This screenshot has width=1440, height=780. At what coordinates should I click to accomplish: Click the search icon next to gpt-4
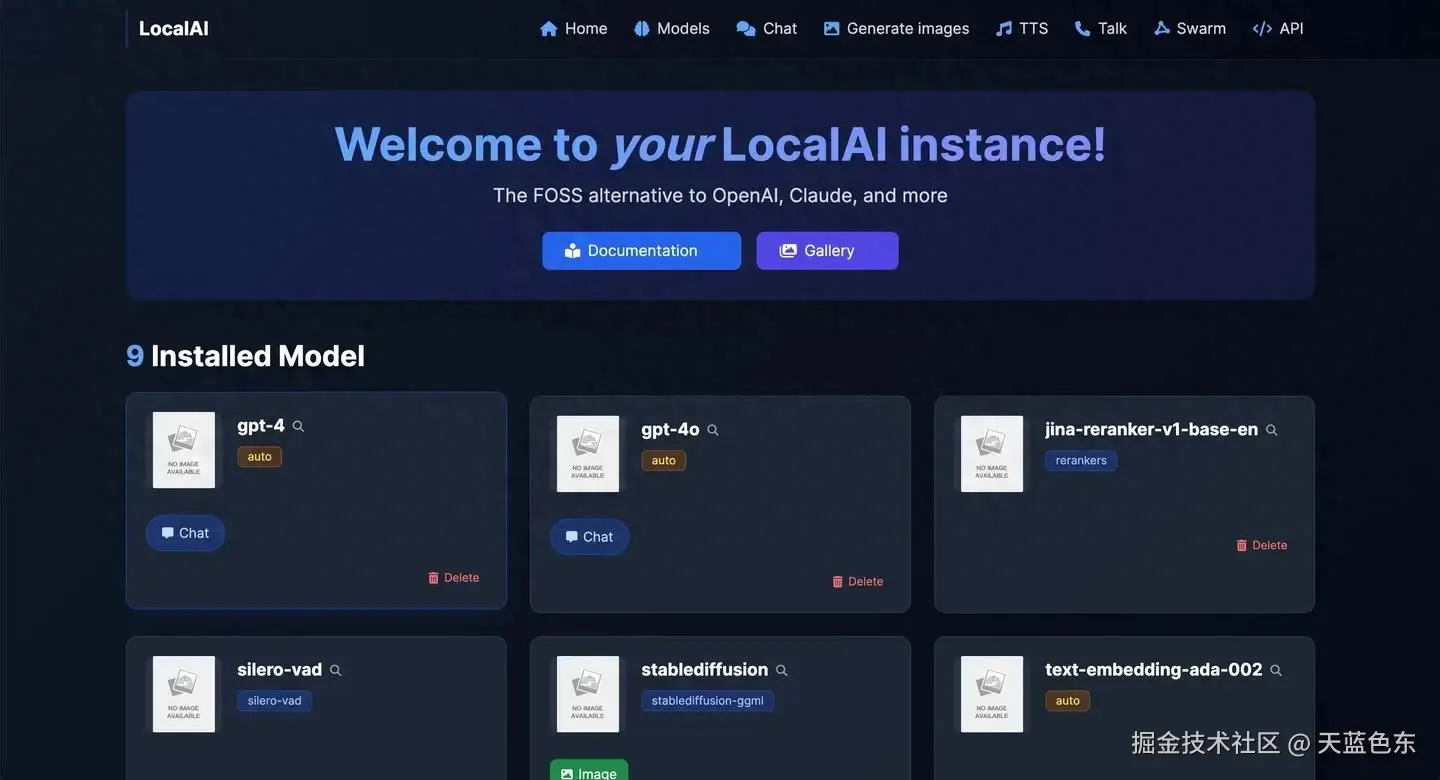(298, 426)
